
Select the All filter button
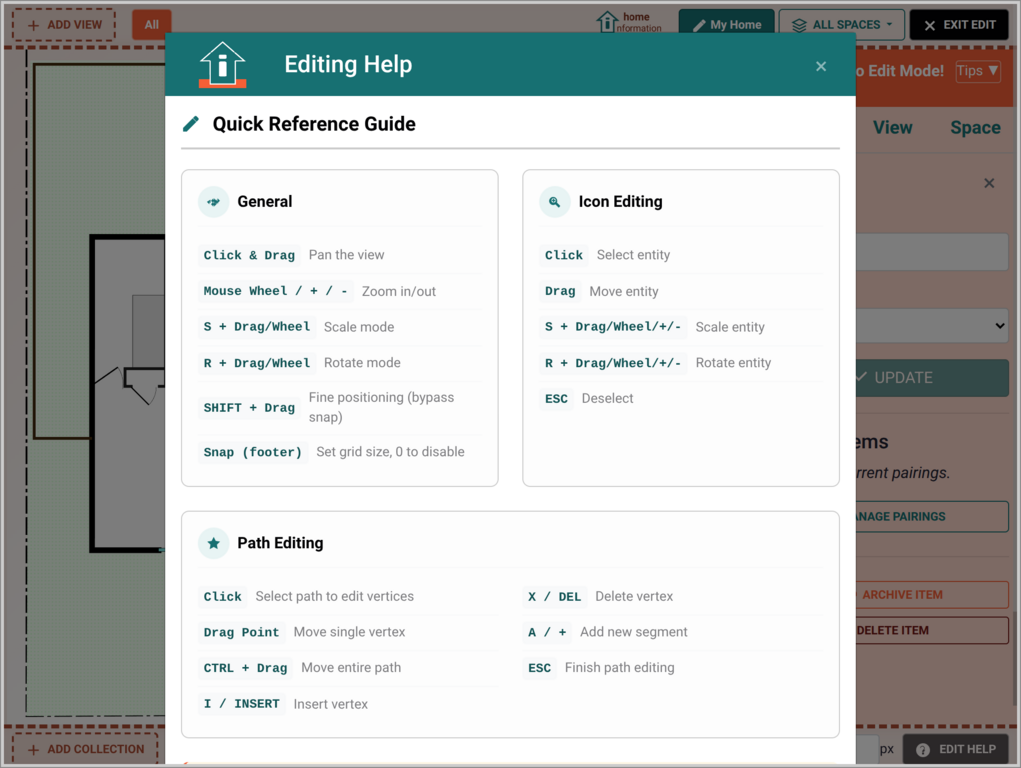tap(152, 25)
